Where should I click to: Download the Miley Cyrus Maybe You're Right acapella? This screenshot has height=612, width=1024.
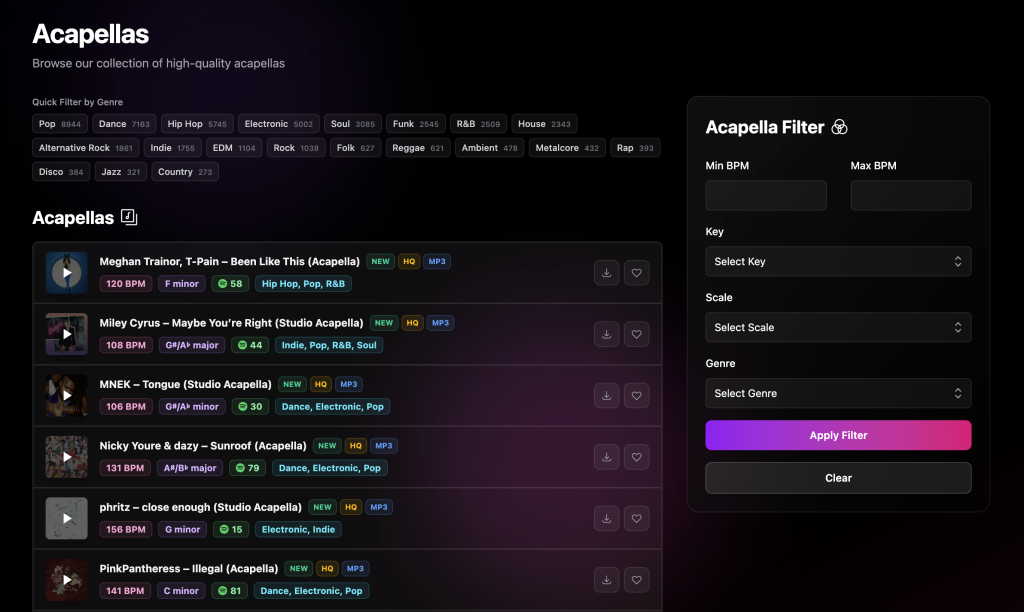coord(606,334)
